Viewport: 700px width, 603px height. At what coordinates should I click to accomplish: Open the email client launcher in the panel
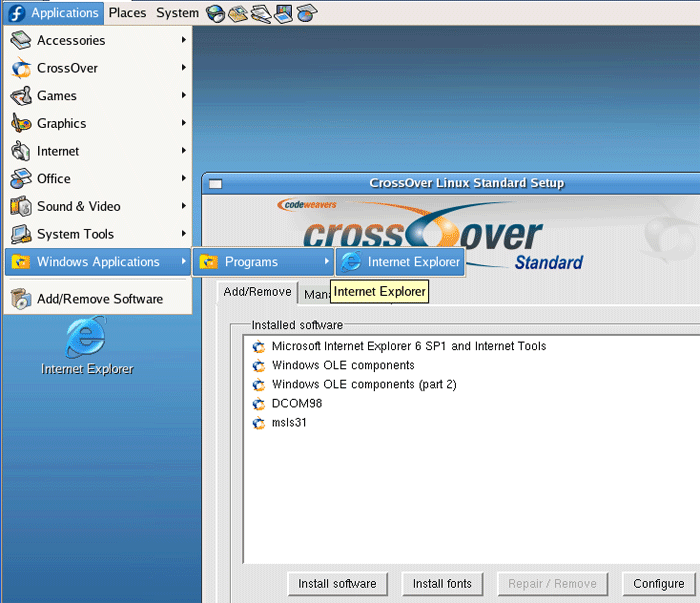pyautogui.click(x=238, y=13)
